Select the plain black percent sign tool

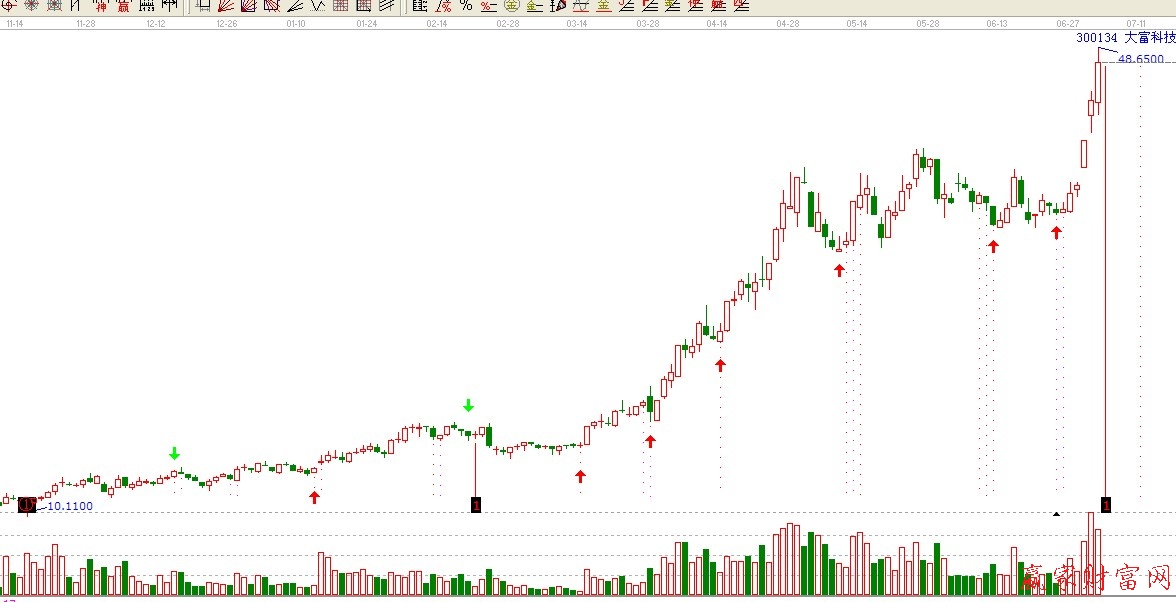465,6
